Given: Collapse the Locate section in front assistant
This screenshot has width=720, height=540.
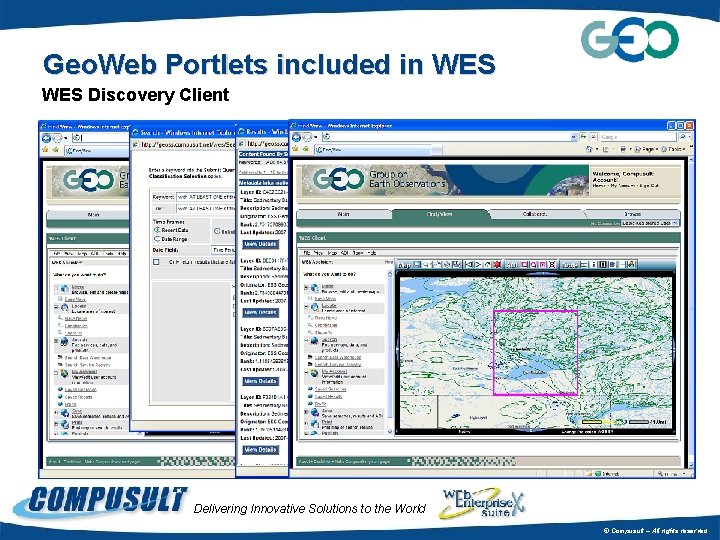Looking at the screenshot, I should coord(306,306).
